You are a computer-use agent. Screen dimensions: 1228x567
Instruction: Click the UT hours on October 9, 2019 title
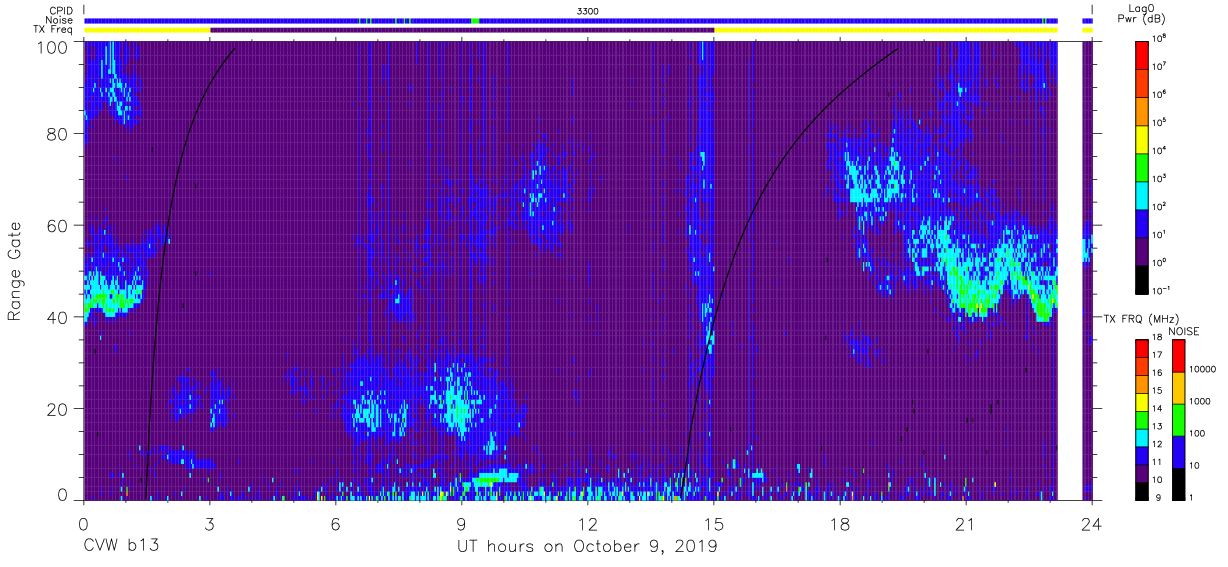tap(587, 546)
